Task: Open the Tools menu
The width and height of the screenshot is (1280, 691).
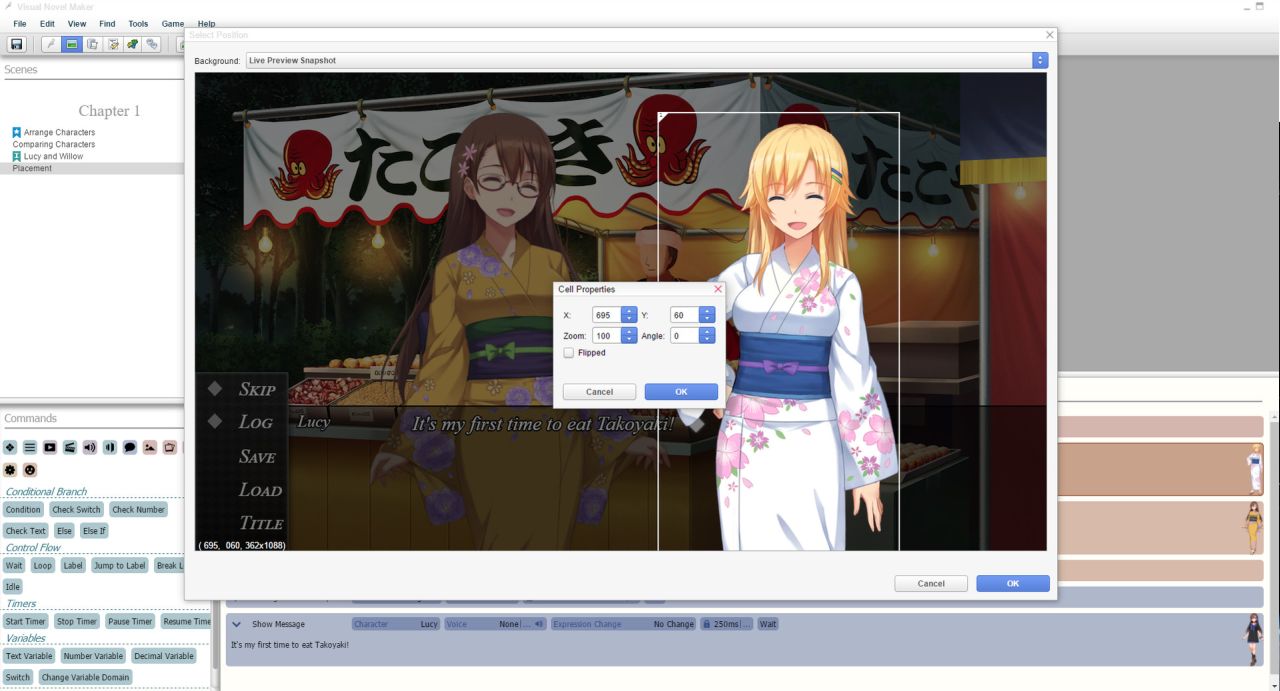Action: 138,24
